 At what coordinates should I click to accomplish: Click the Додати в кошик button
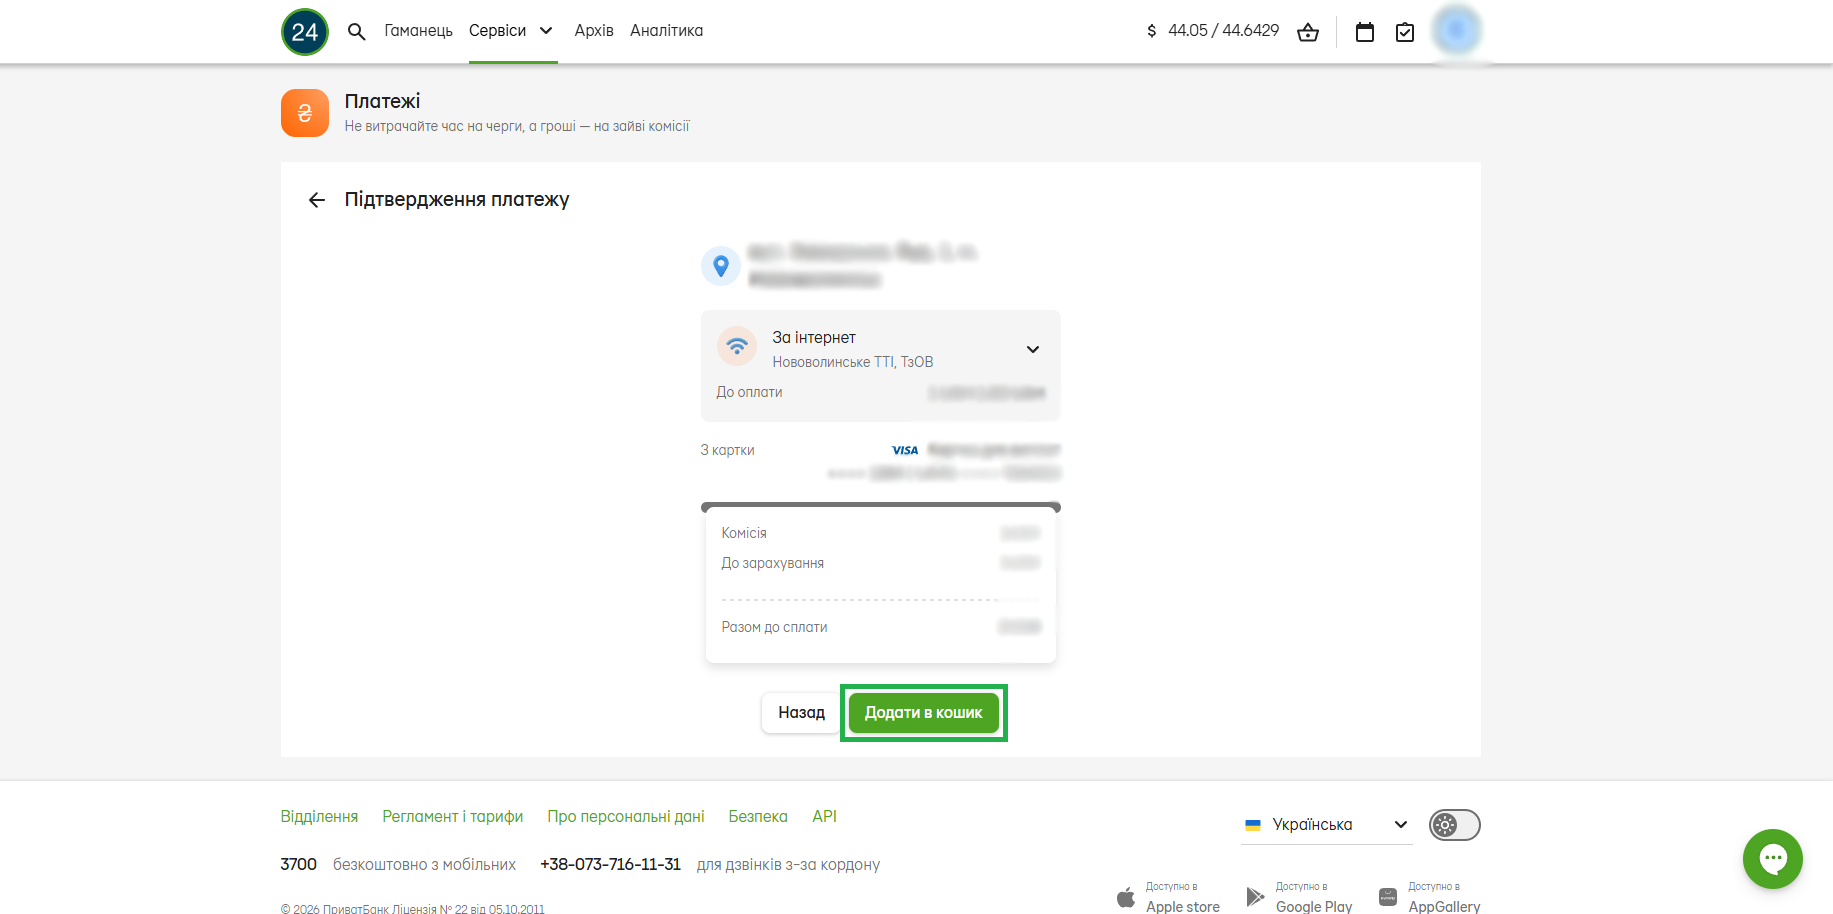point(924,713)
